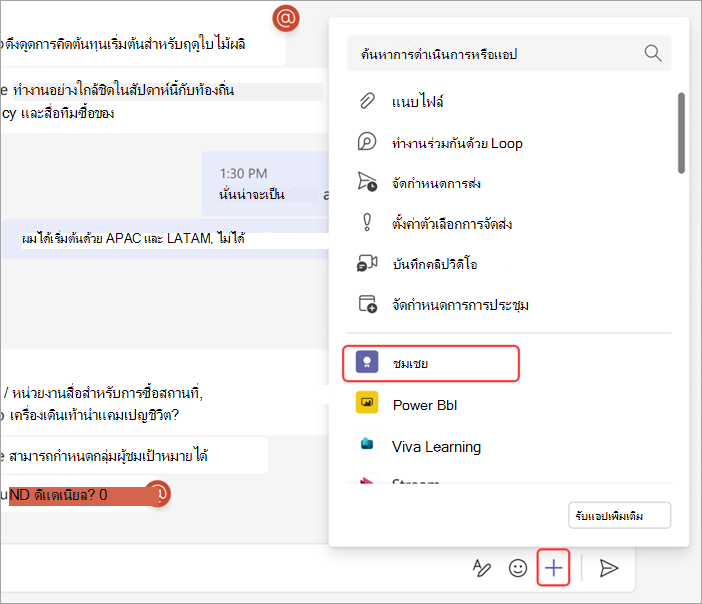This screenshot has width=702, height=604.
Task: Click the red mention badge on ND message
Action: (158, 493)
